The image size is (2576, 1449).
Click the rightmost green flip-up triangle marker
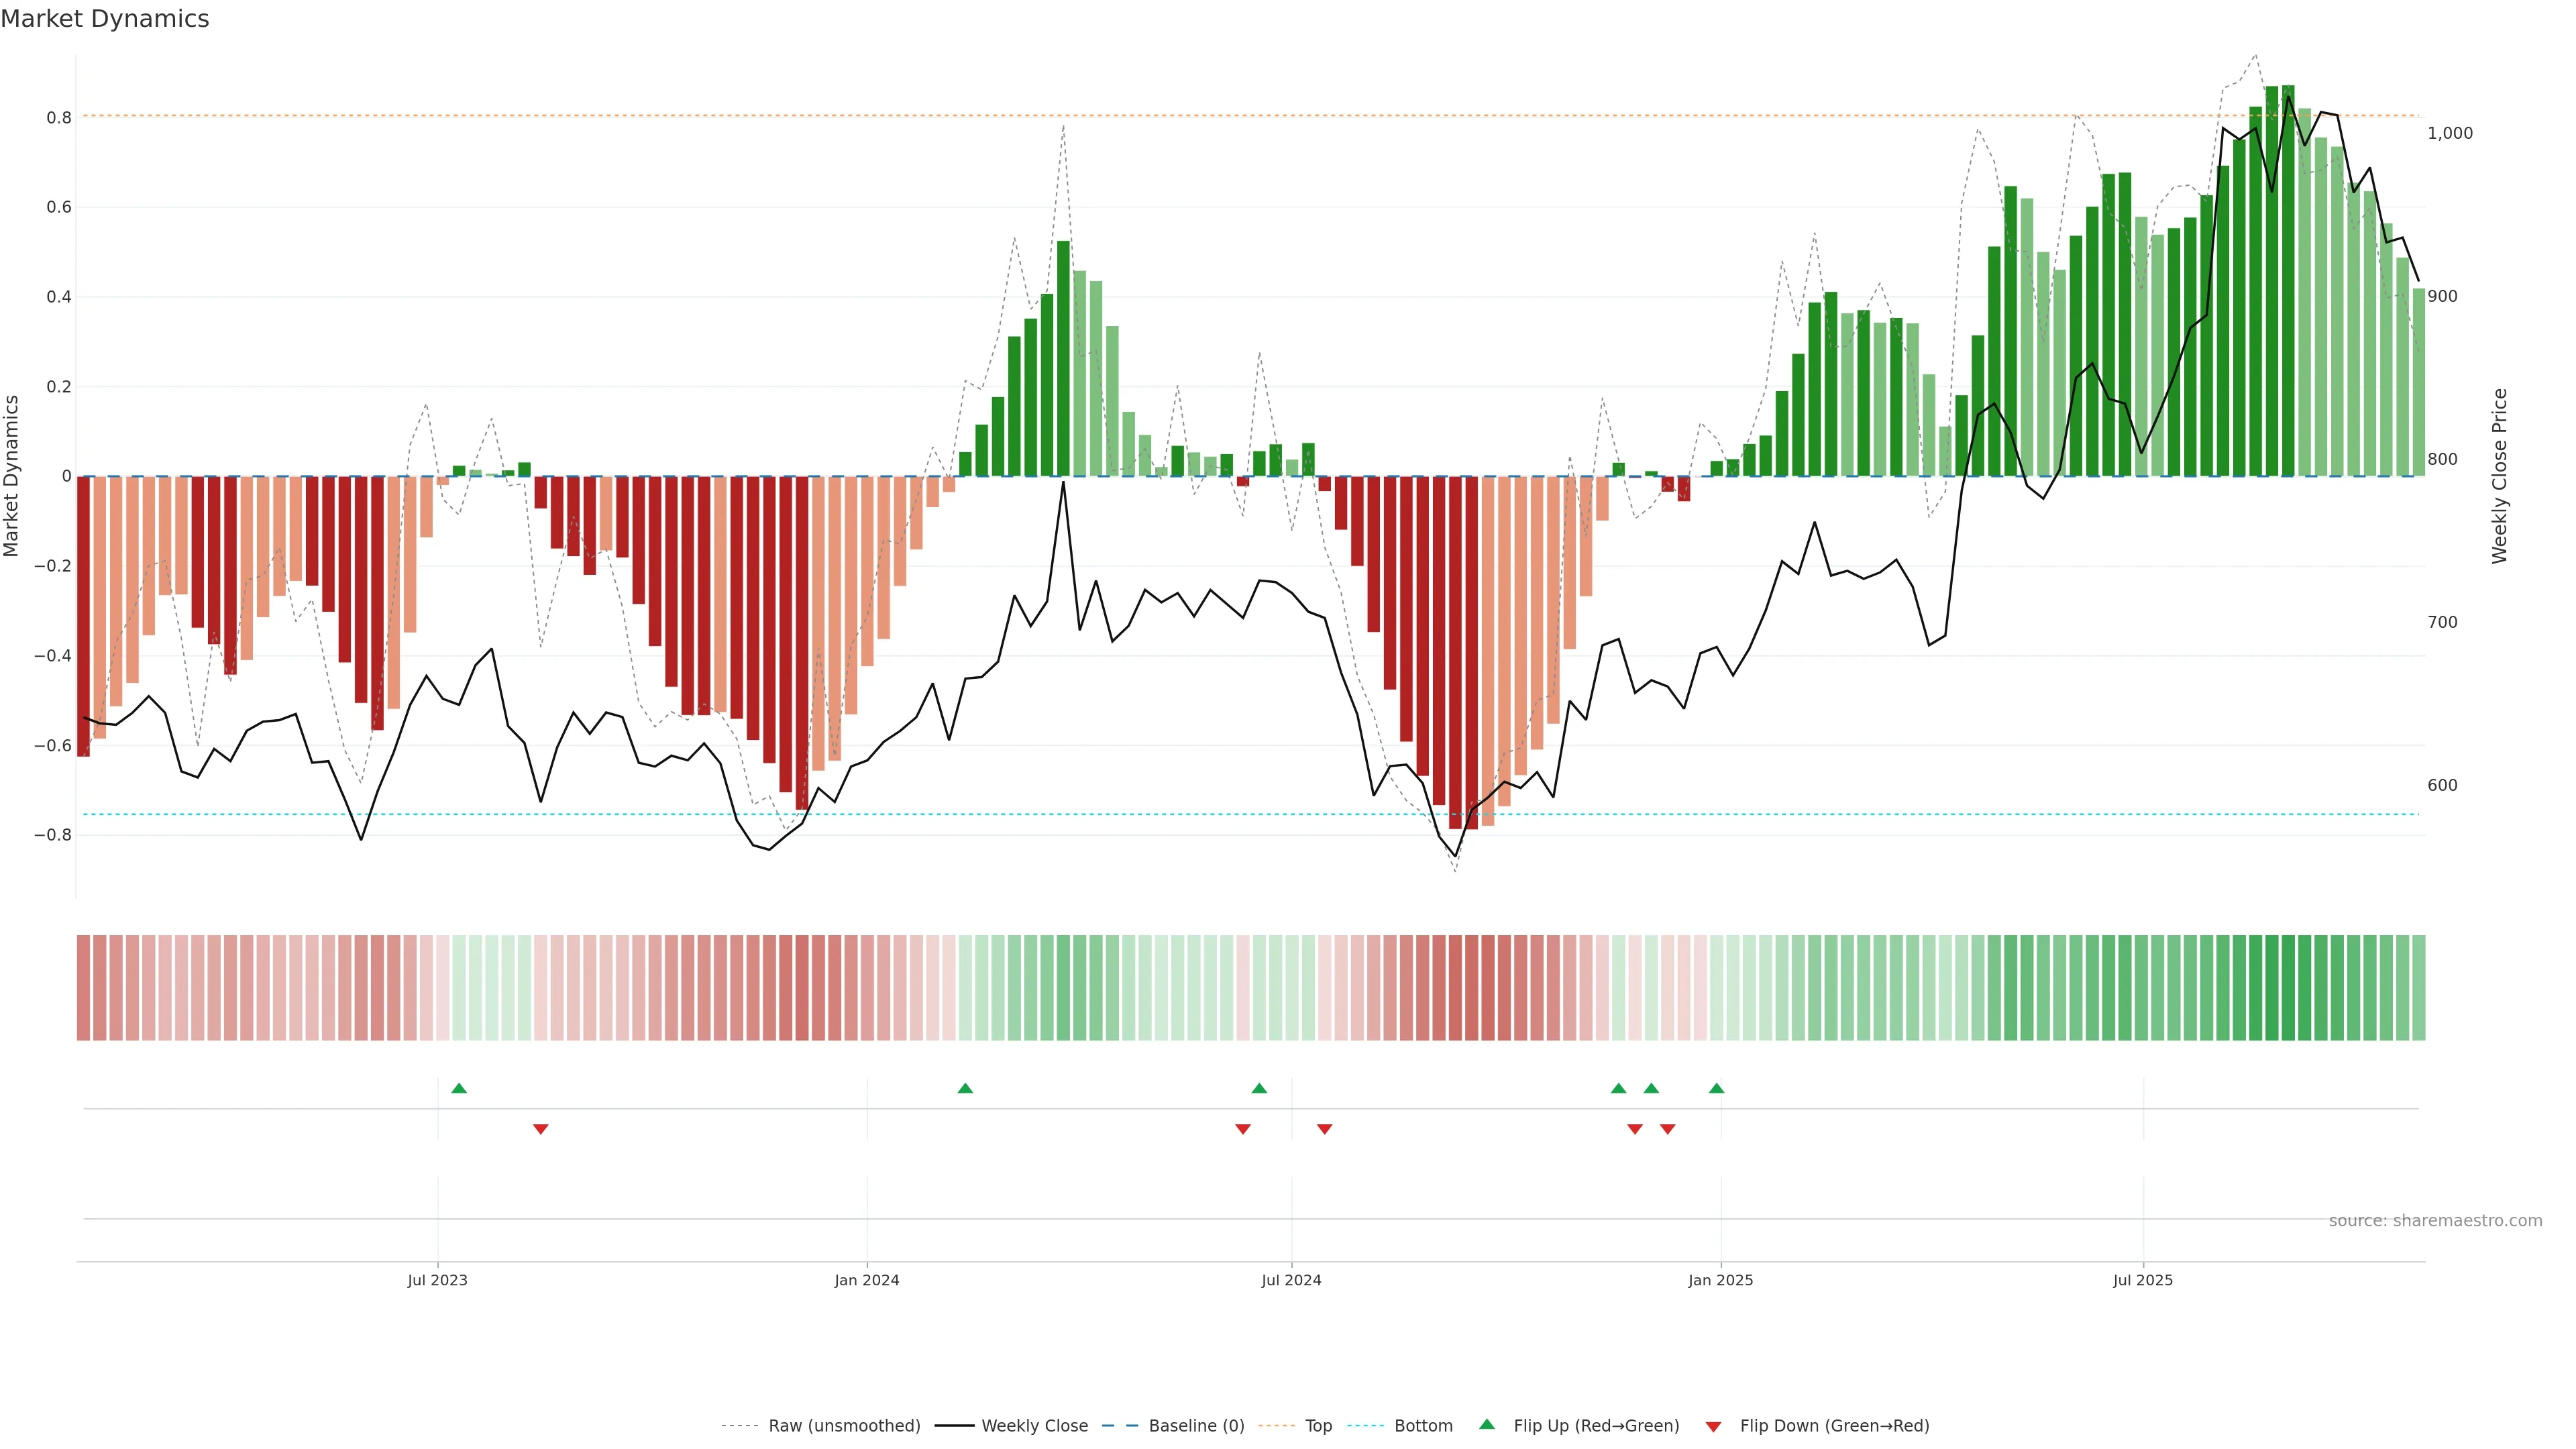[1717, 1088]
